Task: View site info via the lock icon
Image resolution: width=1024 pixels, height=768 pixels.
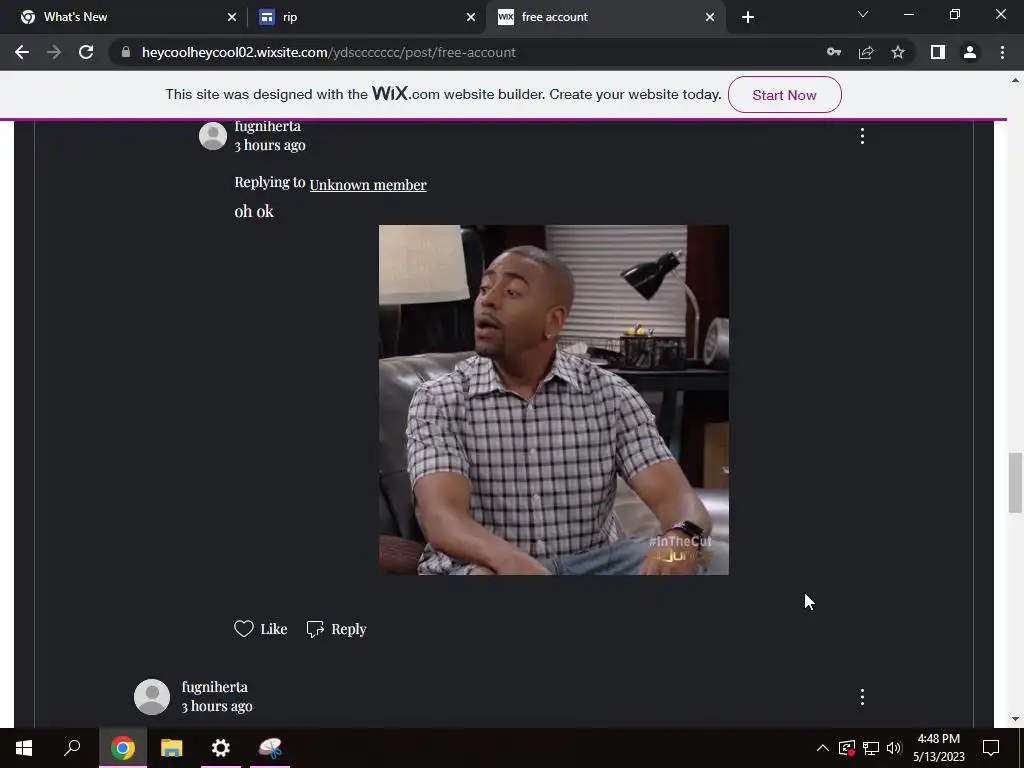Action: click(x=126, y=52)
